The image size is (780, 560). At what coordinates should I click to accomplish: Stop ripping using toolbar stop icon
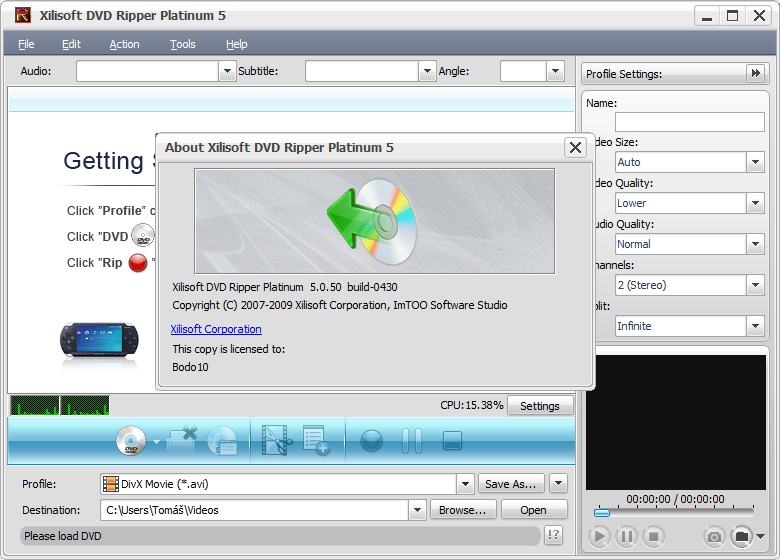(x=452, y=441)
